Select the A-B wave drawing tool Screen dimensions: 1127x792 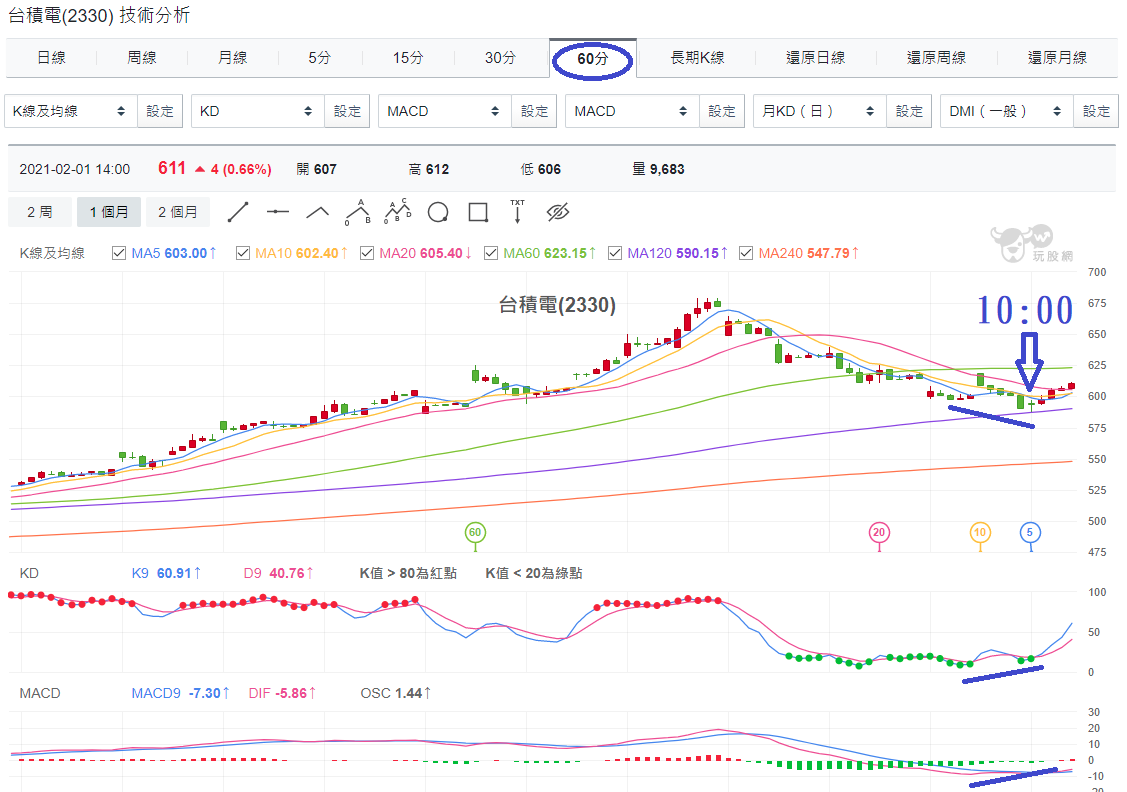(x=357, y=212)
